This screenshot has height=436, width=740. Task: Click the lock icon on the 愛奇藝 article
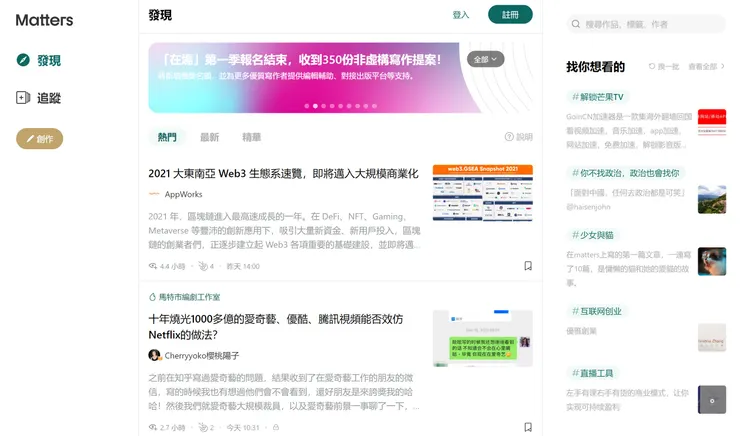coord(276,428)
